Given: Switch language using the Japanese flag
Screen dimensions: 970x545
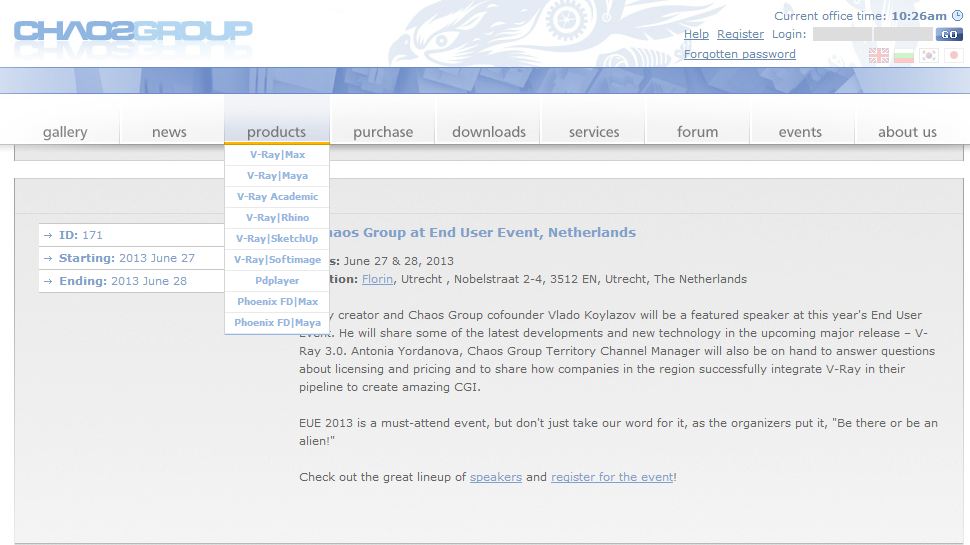Looking at the screenshot, I should pyautogui.click(x=953, y=56).
